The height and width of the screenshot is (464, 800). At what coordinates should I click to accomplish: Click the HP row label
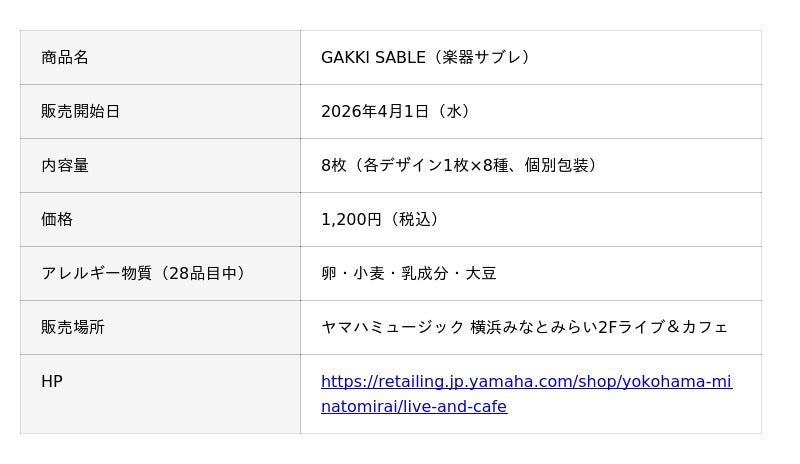[x=52, y=381]
